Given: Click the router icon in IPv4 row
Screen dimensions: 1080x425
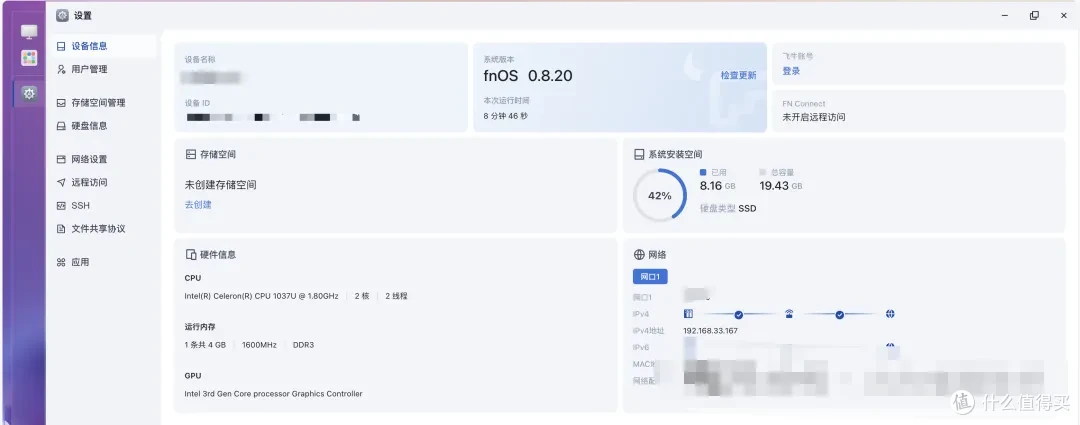Looking at the screenshot, I should click(x=789, y=314).
